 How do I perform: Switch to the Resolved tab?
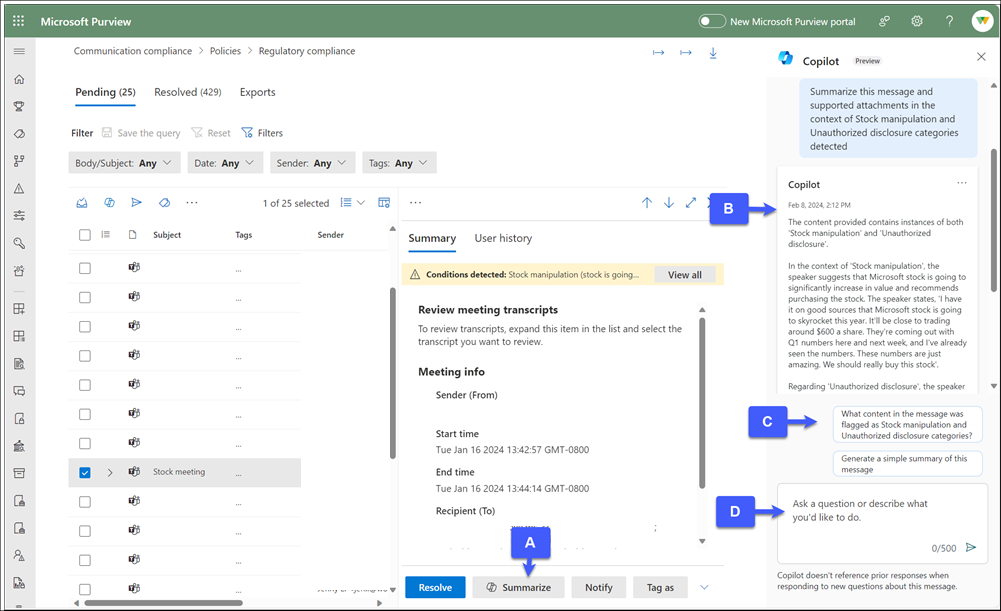click(187, 91)
